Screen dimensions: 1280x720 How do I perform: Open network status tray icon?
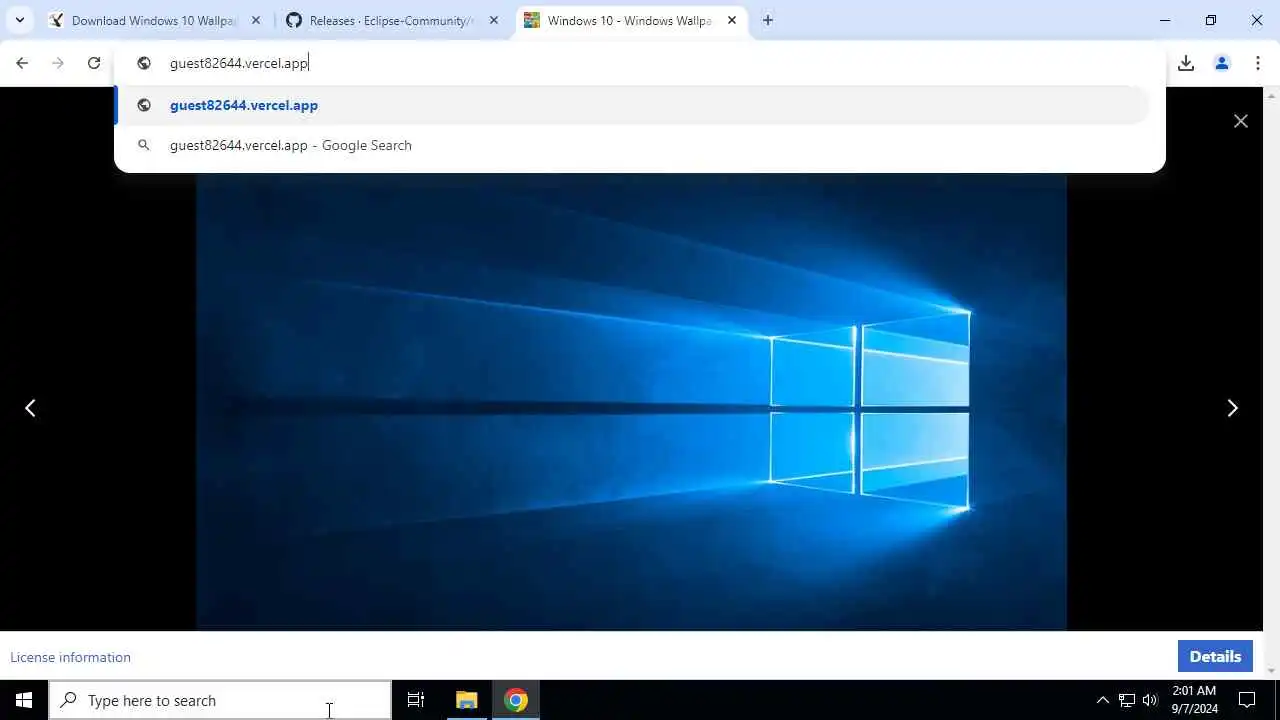(1127, 700)
